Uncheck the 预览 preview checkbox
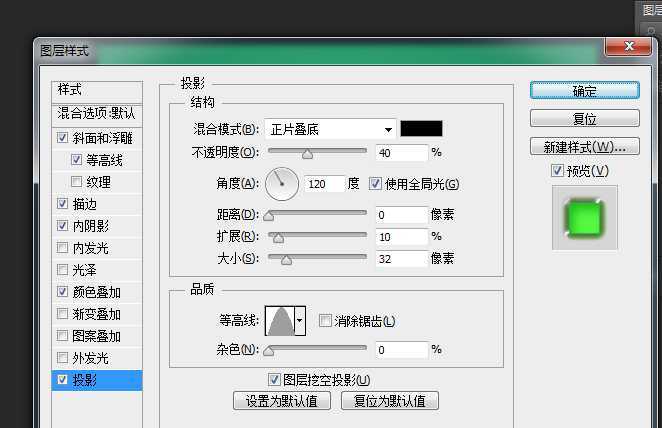Viewport: 662px width, 428px height. (x=558, y=171)
